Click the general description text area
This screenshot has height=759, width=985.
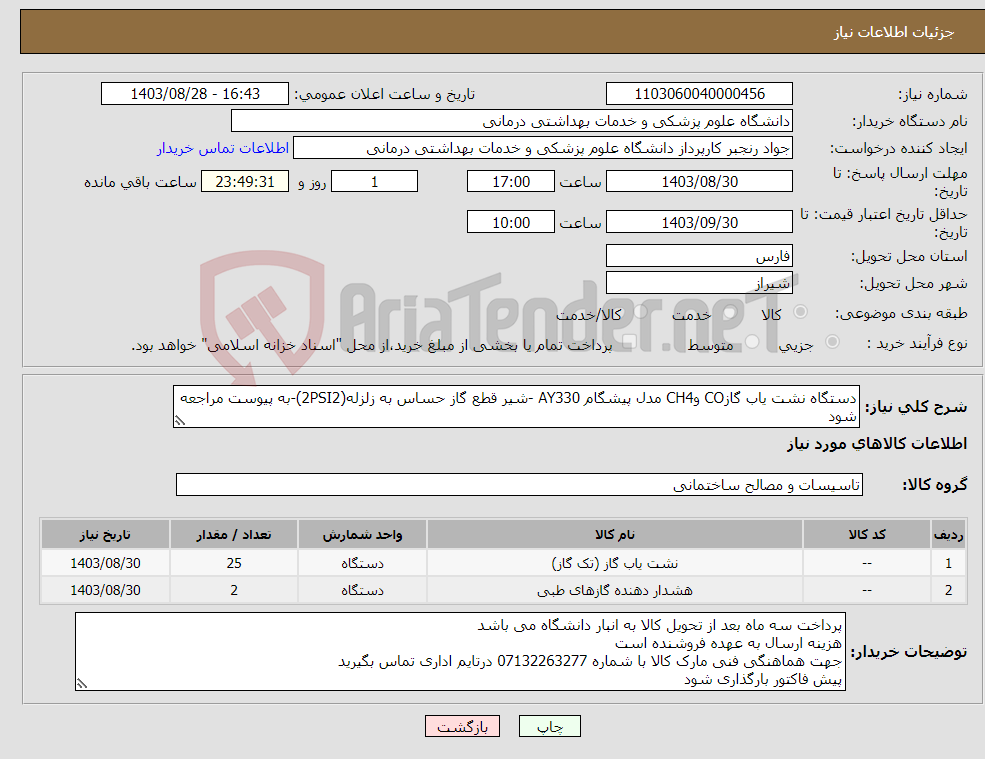(516, 407)
